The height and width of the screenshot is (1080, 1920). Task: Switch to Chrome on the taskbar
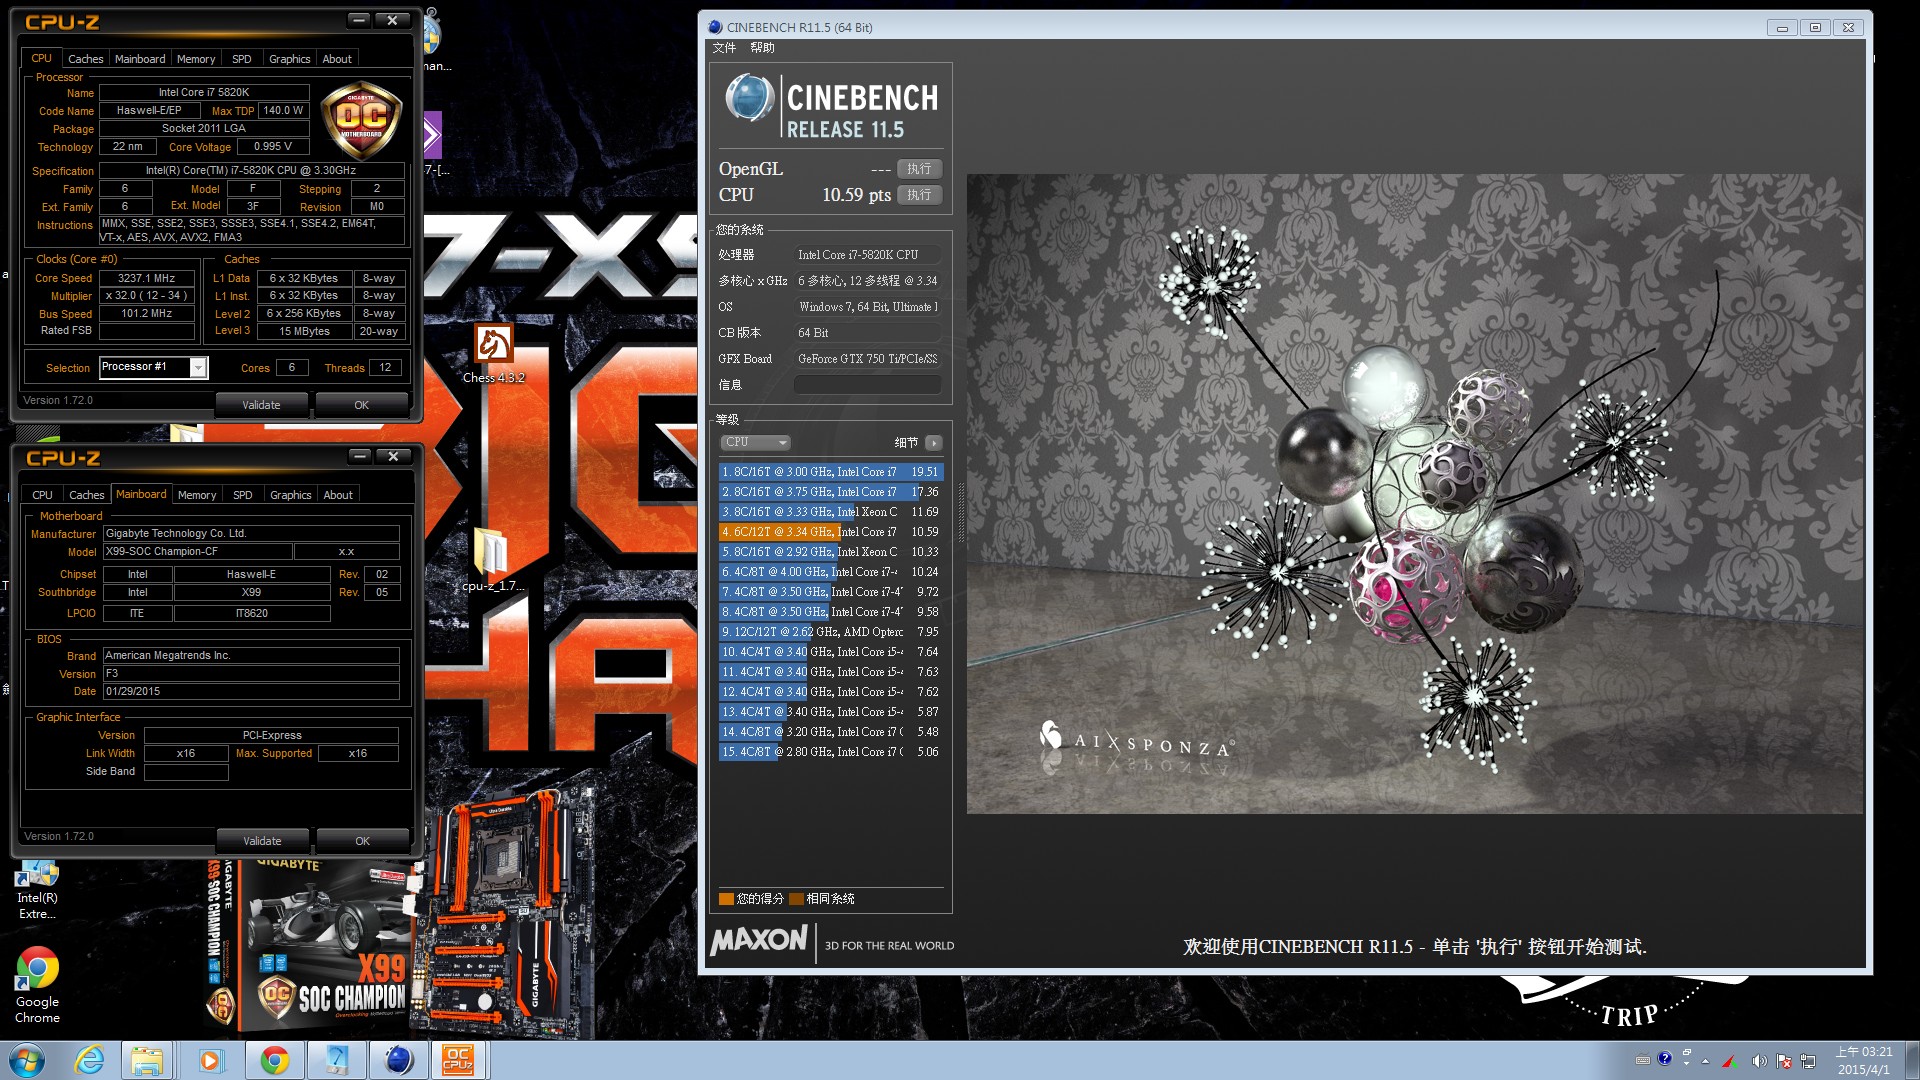[274, 1060]
